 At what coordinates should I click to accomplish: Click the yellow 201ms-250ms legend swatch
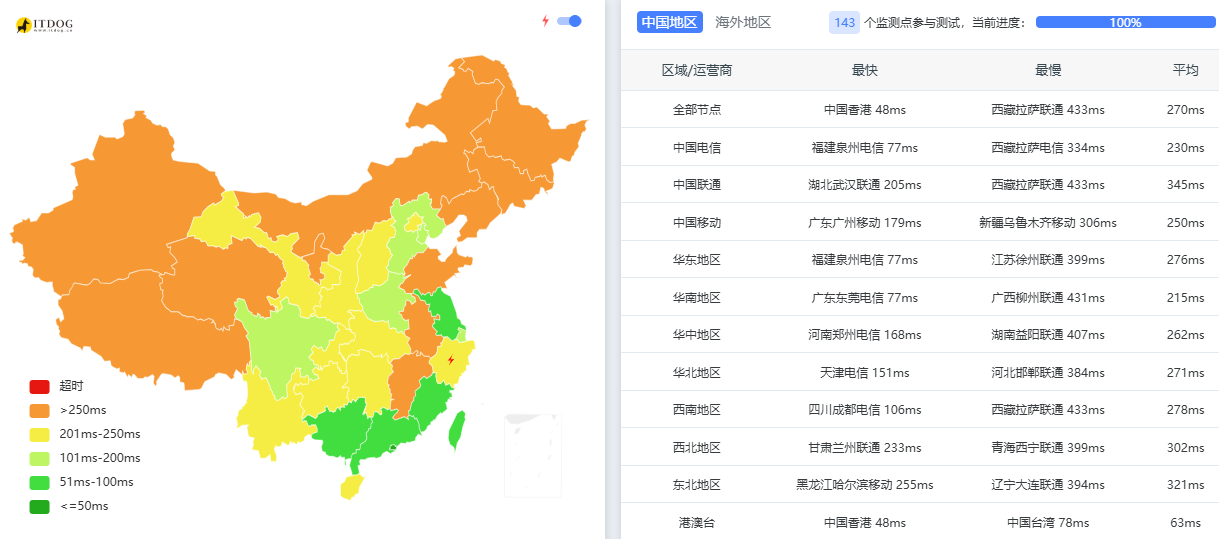(39, 434)
